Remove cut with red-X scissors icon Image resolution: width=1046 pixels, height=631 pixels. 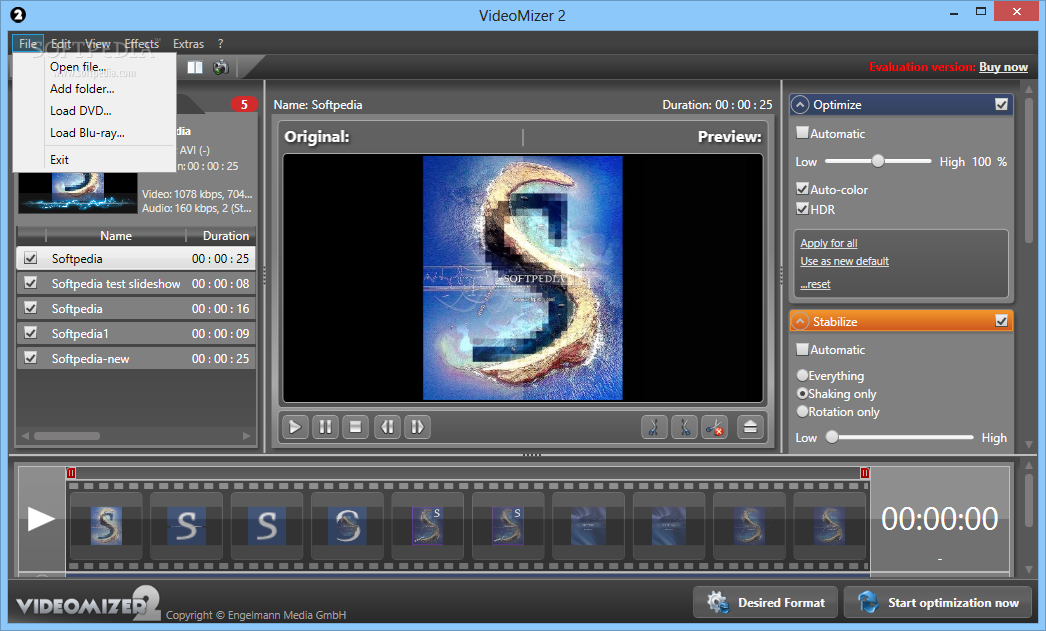[x=714, y=427]
